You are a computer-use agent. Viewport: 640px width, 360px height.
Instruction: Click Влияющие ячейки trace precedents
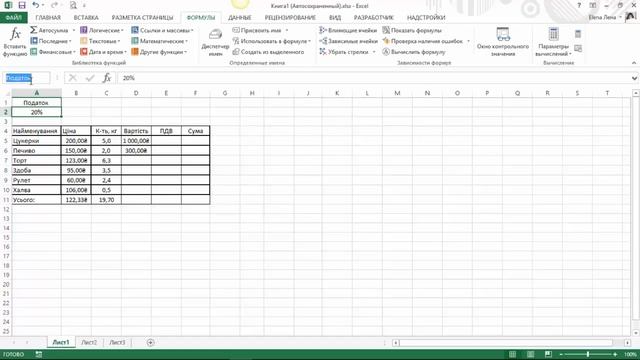(x=348, y=30)
